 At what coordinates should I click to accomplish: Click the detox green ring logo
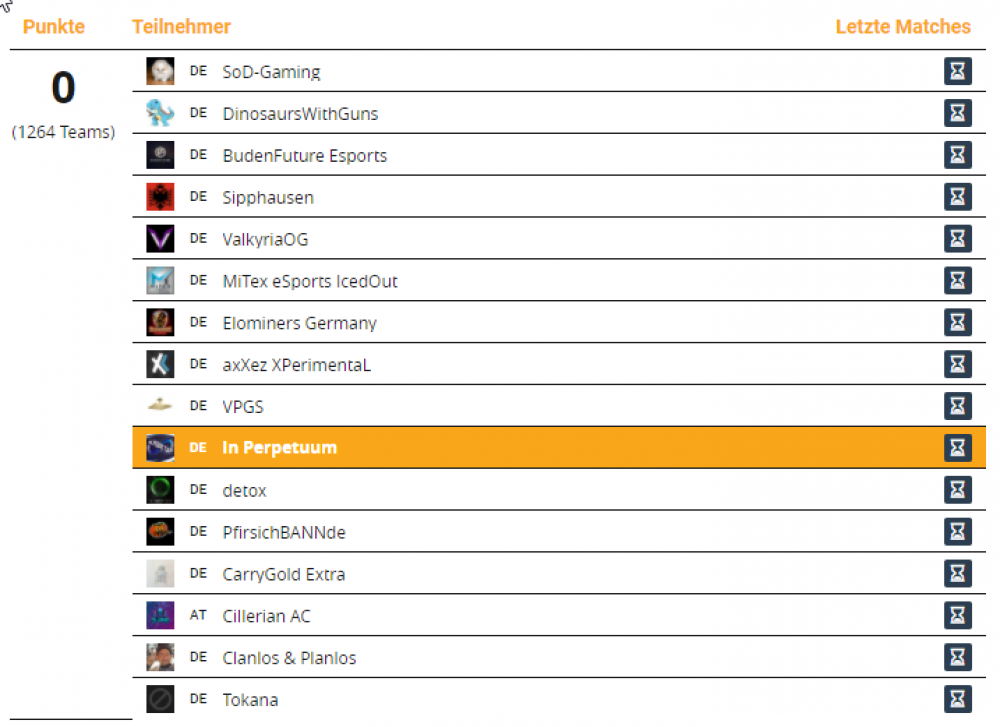[160, 490]
